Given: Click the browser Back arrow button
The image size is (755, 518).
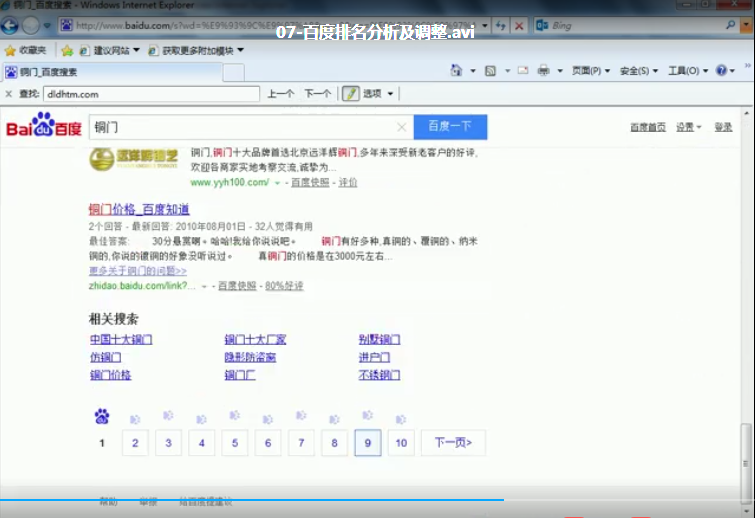Looking at the screenshot, I should (9, 26).
